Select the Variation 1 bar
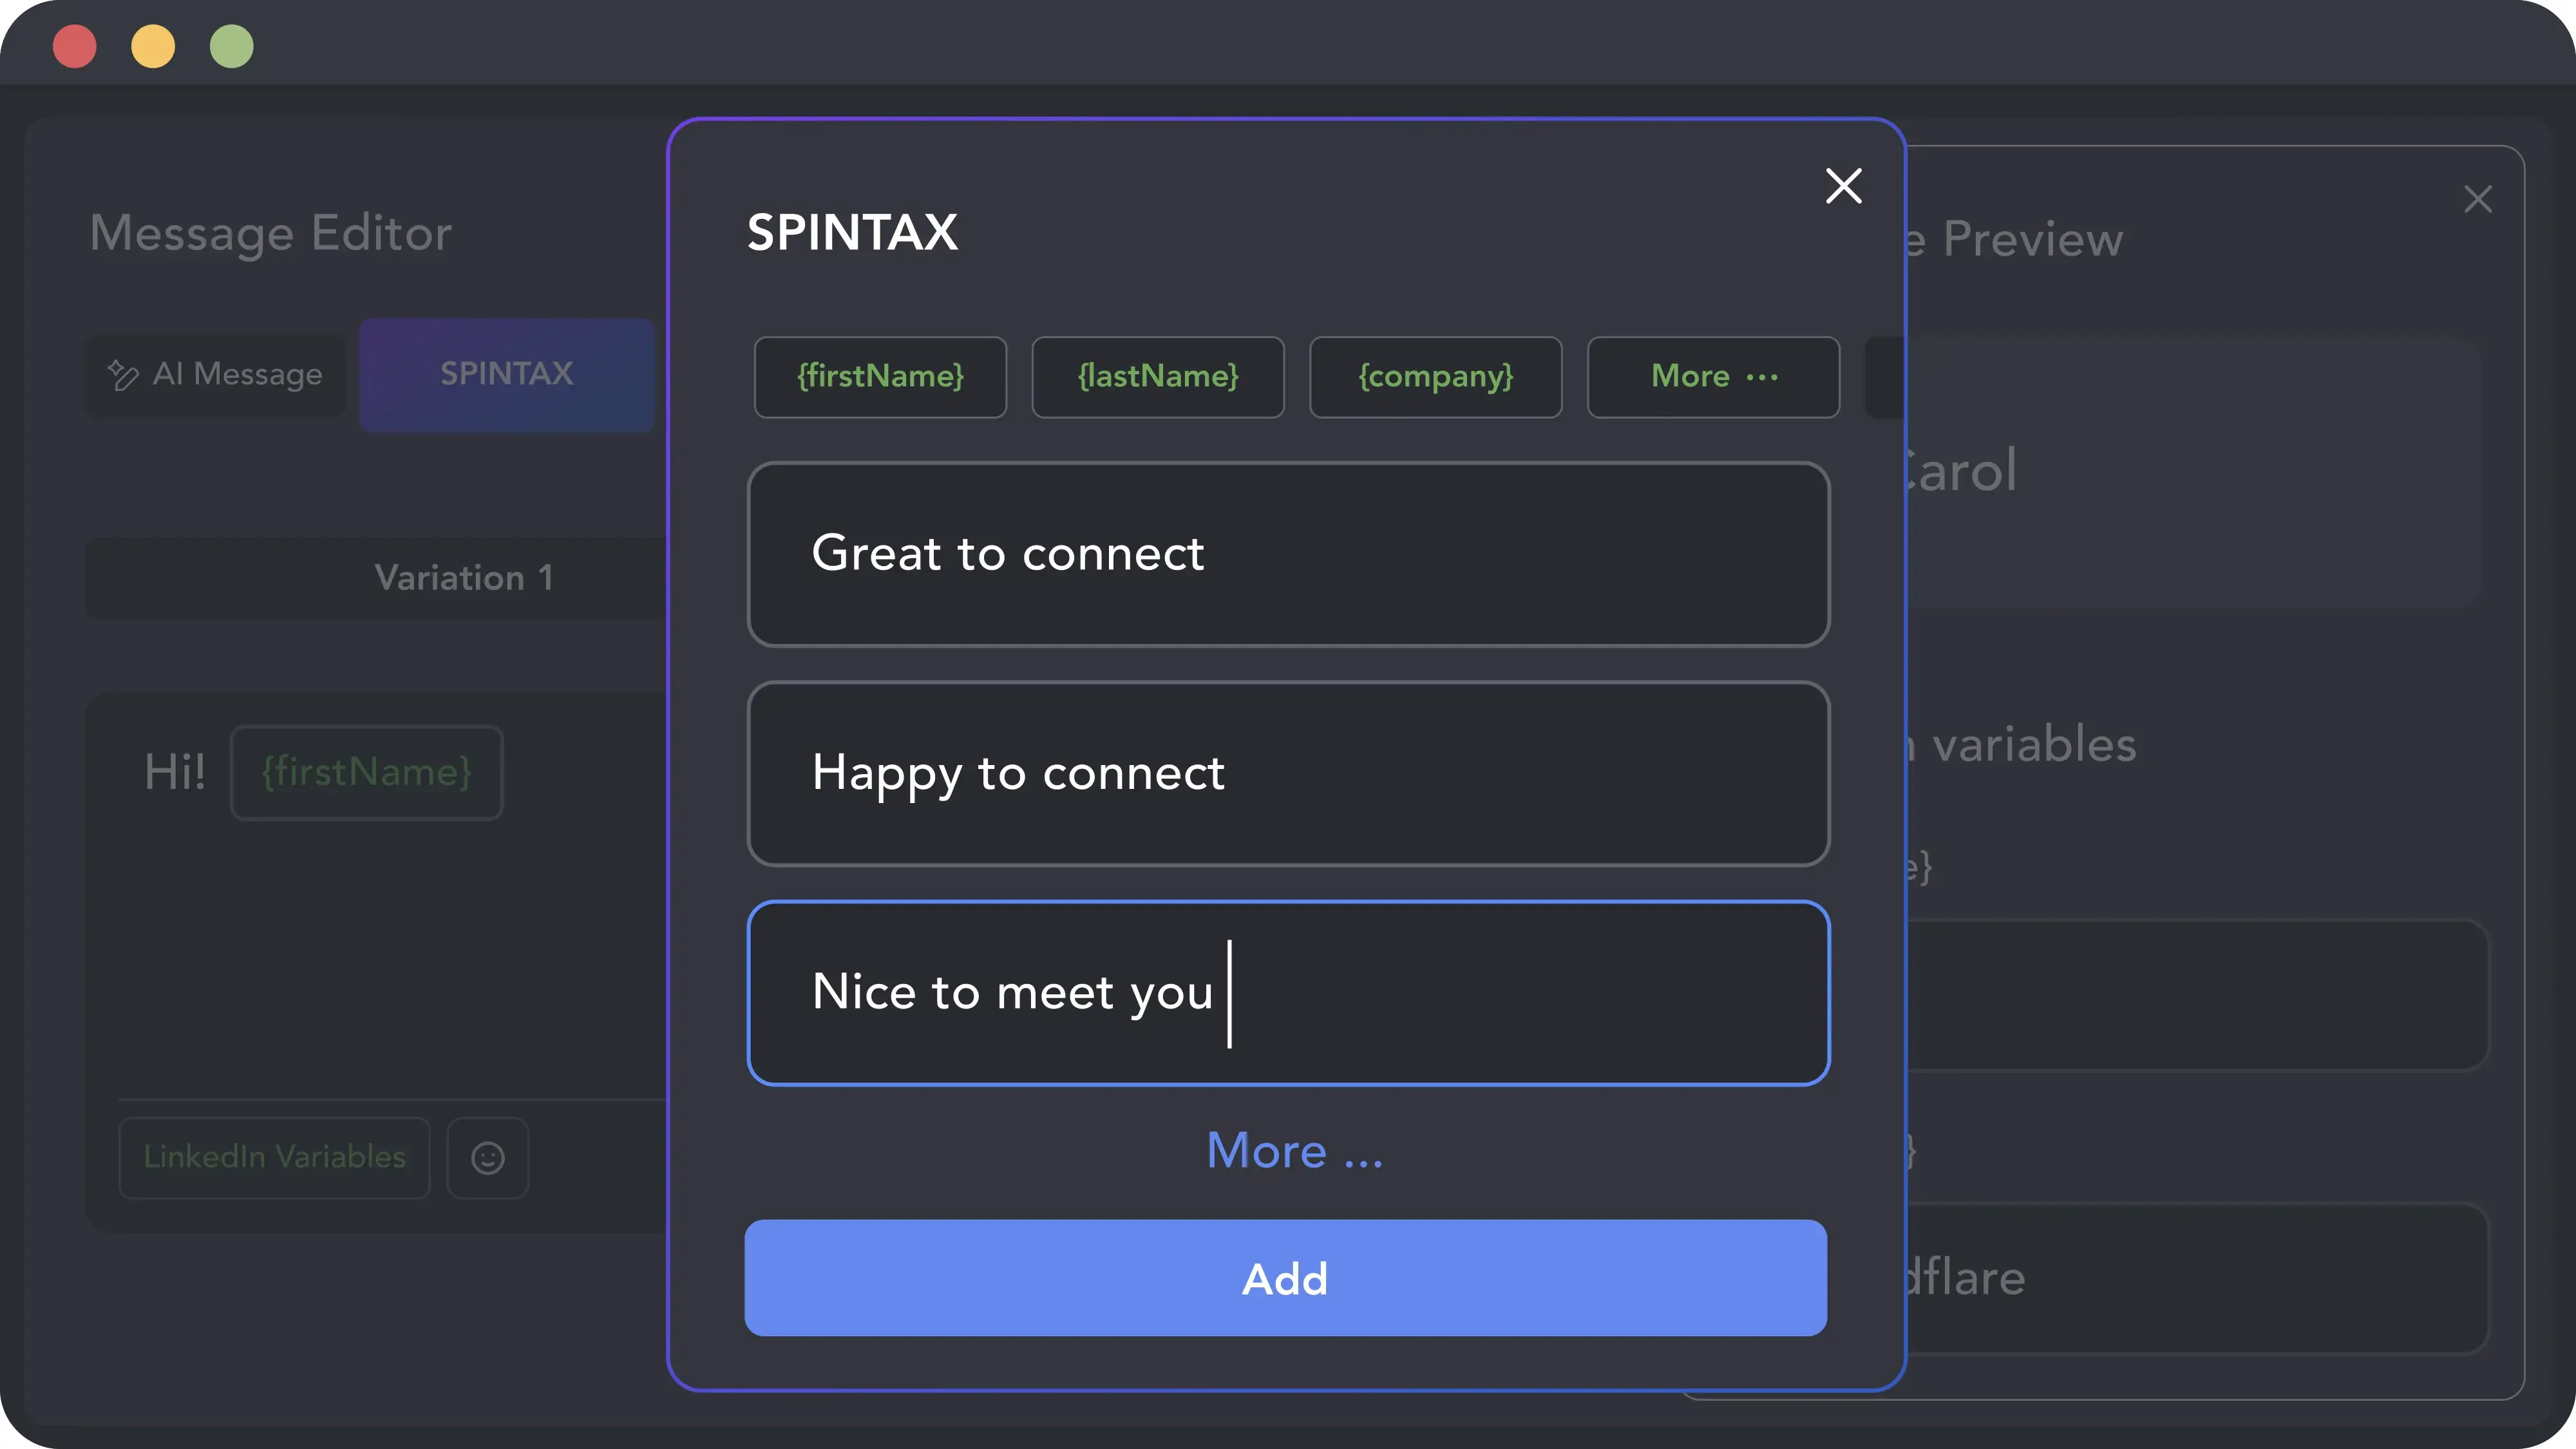Viewport: 2576px width, 1449px height. (x=376, y=578)
